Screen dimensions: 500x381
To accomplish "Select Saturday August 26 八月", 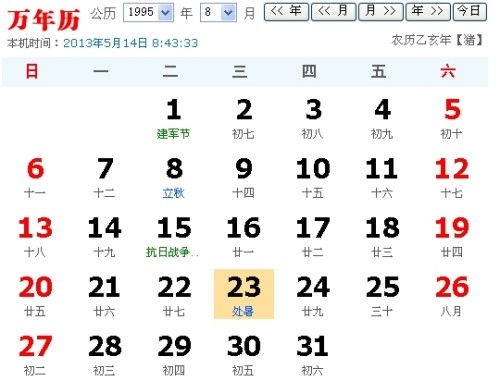I will pyautogui.click(x=452, y=296).
